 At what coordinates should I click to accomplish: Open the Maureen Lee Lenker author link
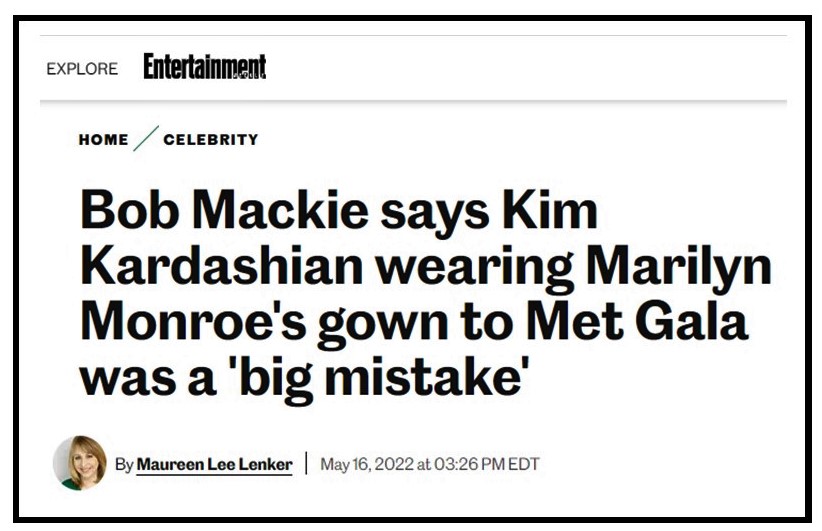pos(214,464)
